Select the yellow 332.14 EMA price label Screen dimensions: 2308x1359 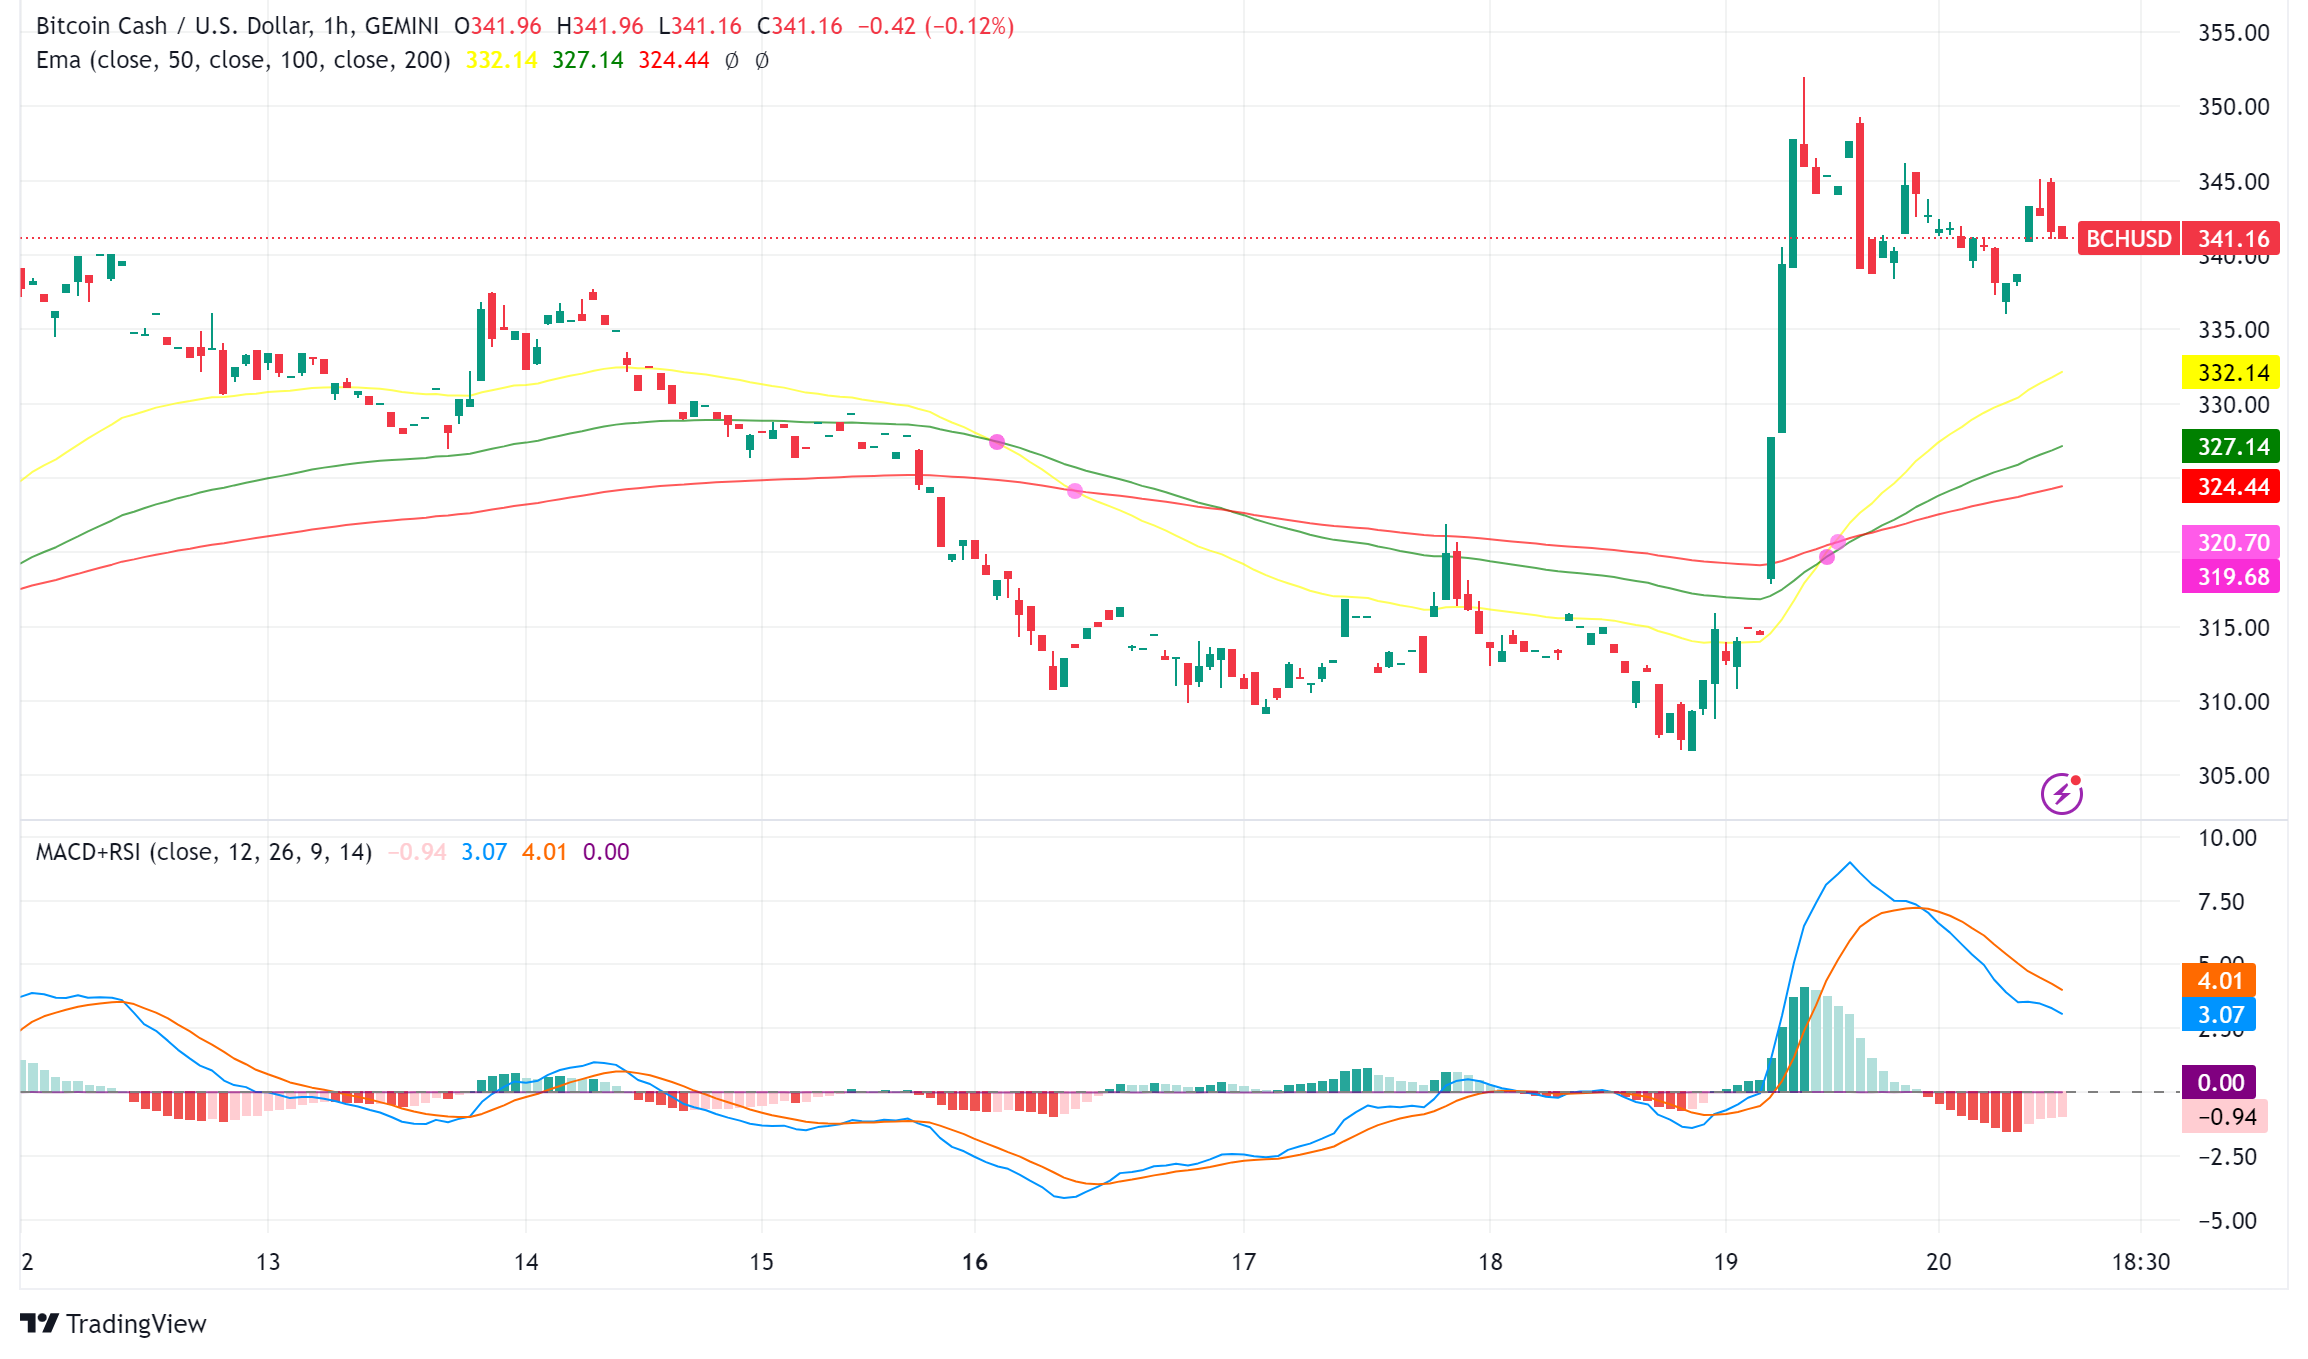click(x=2231, y=373)
